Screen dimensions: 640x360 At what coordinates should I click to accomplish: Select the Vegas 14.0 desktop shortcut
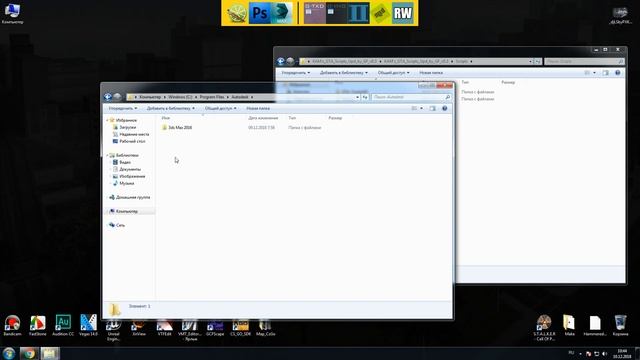(x=88, y=325)
